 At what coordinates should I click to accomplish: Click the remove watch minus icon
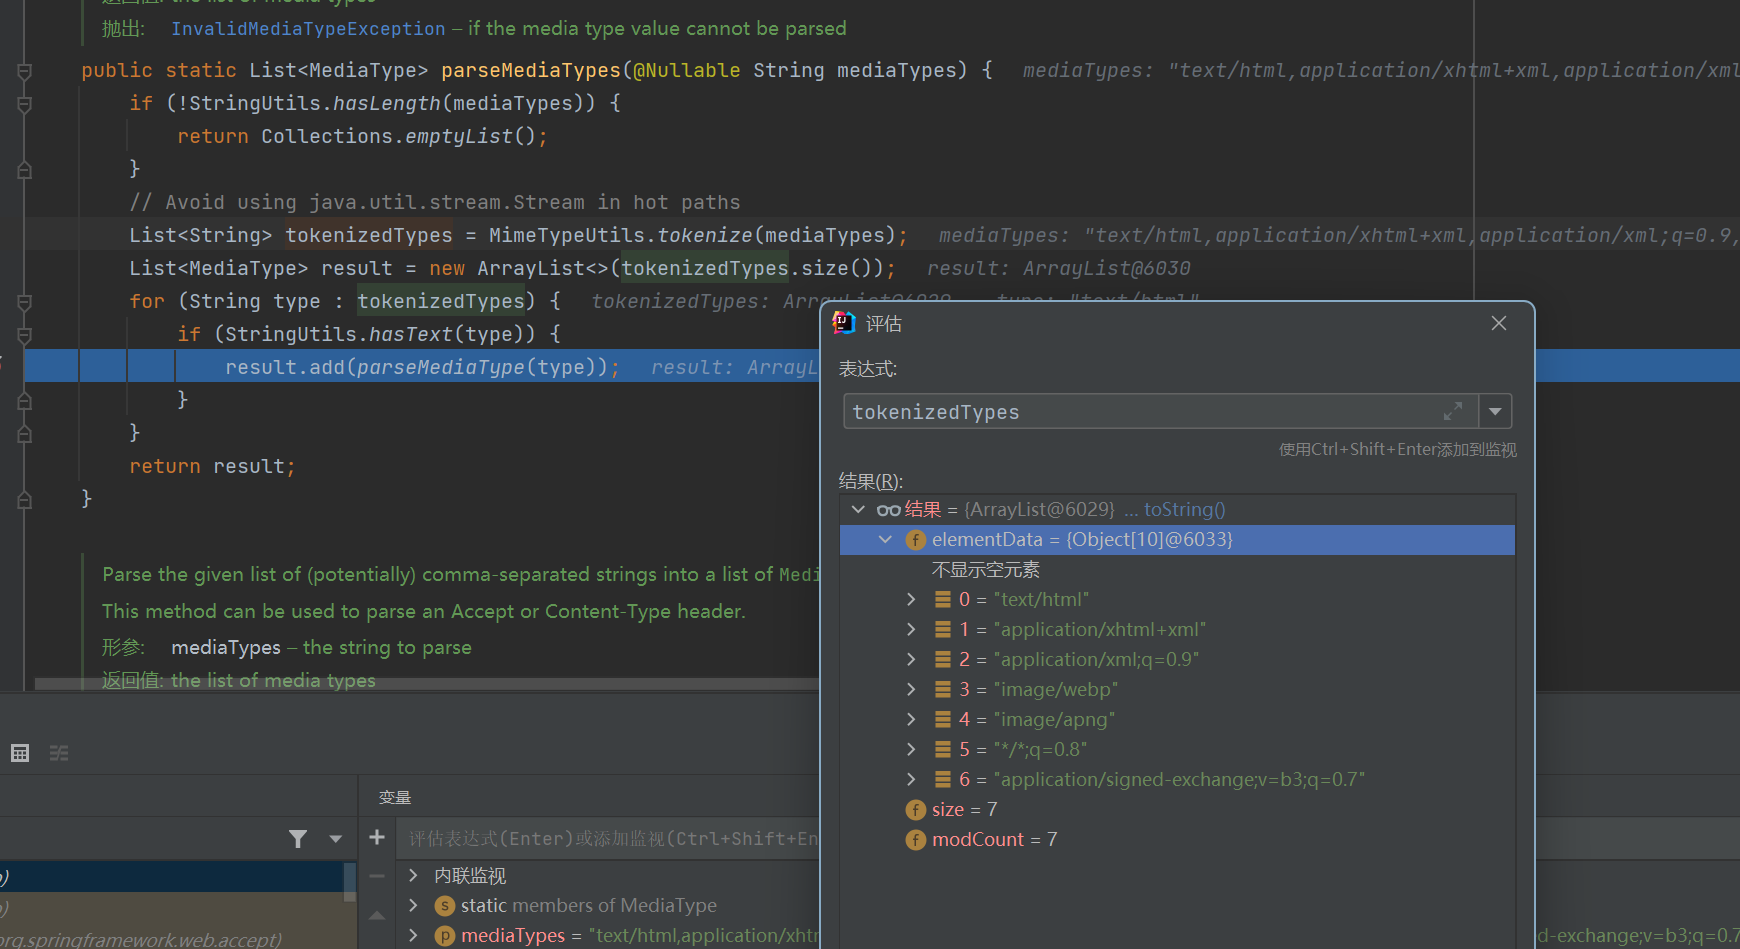click(x=377, y=876)
